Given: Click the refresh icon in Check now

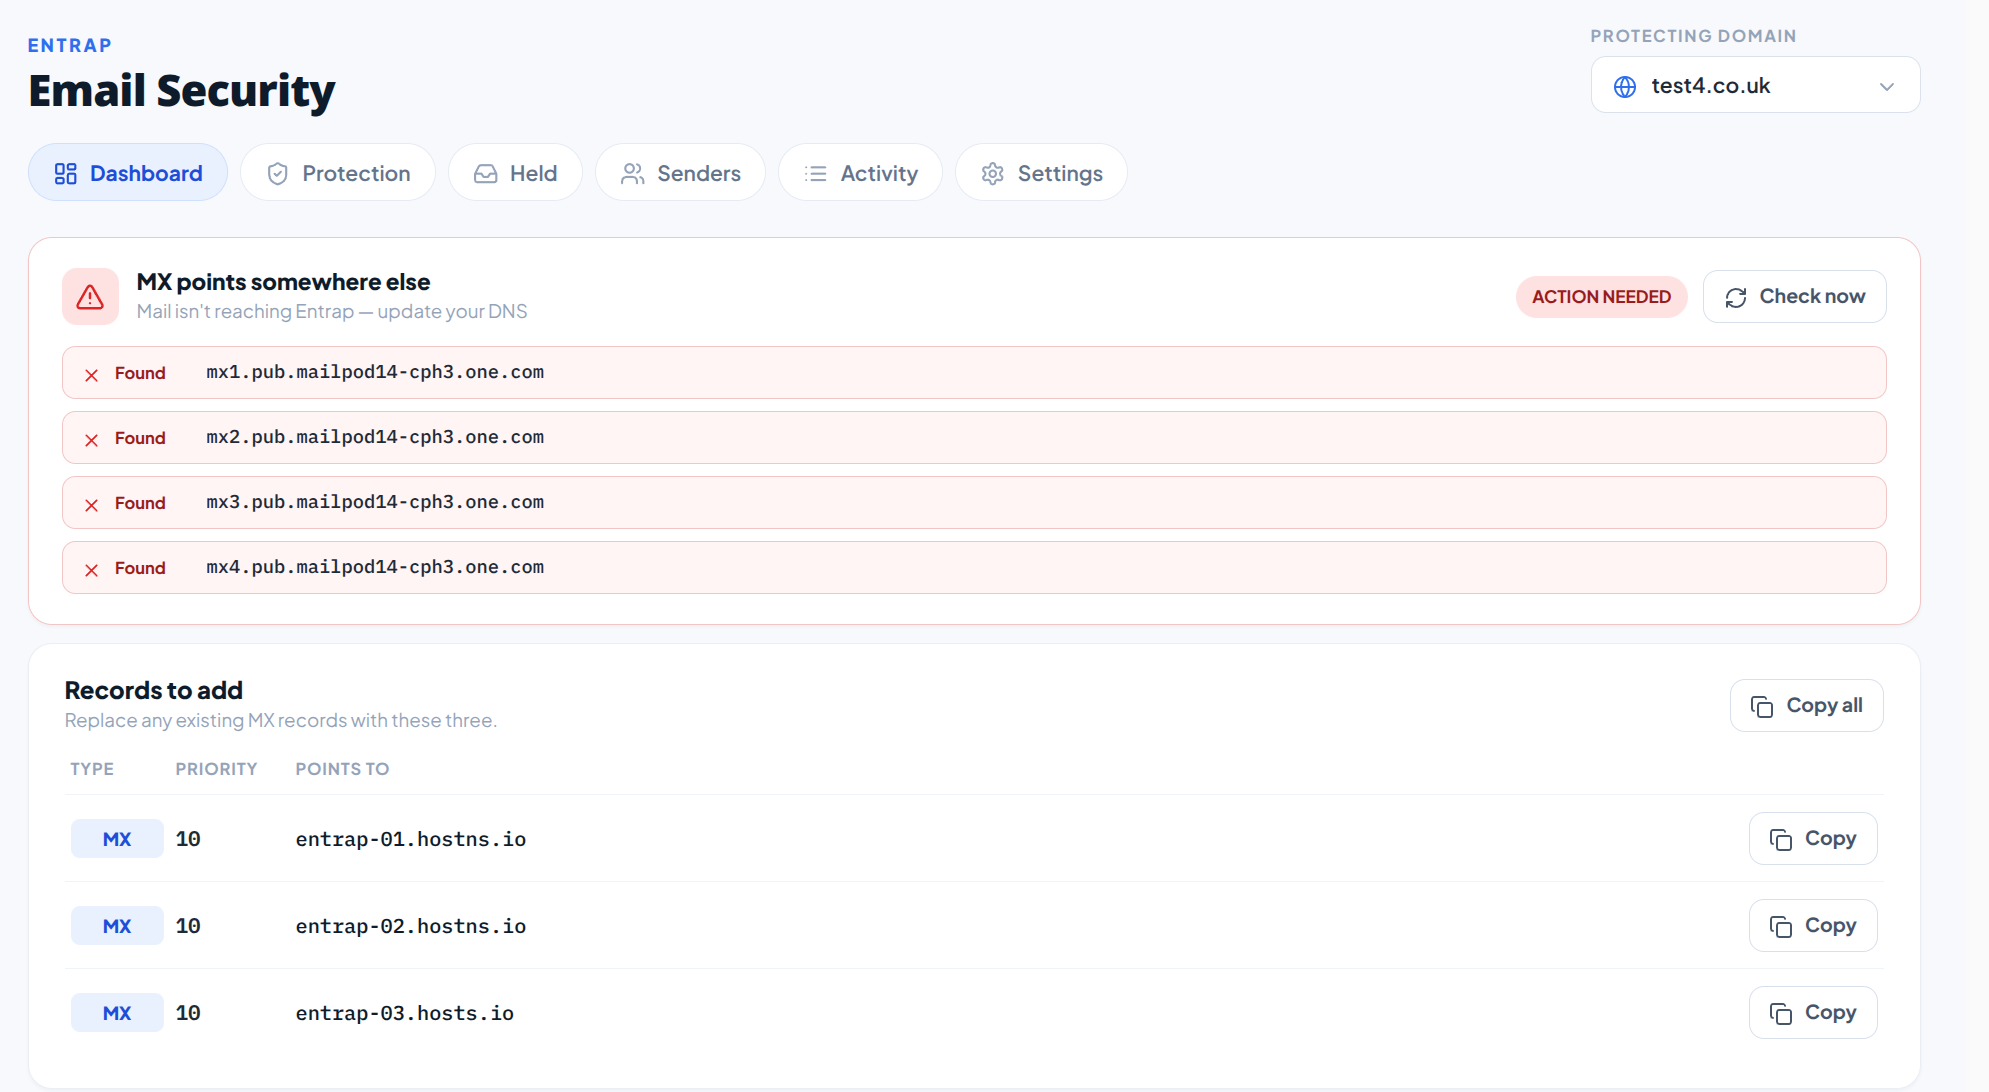Looking at the screenshot, I should [x=1736, y=298].
